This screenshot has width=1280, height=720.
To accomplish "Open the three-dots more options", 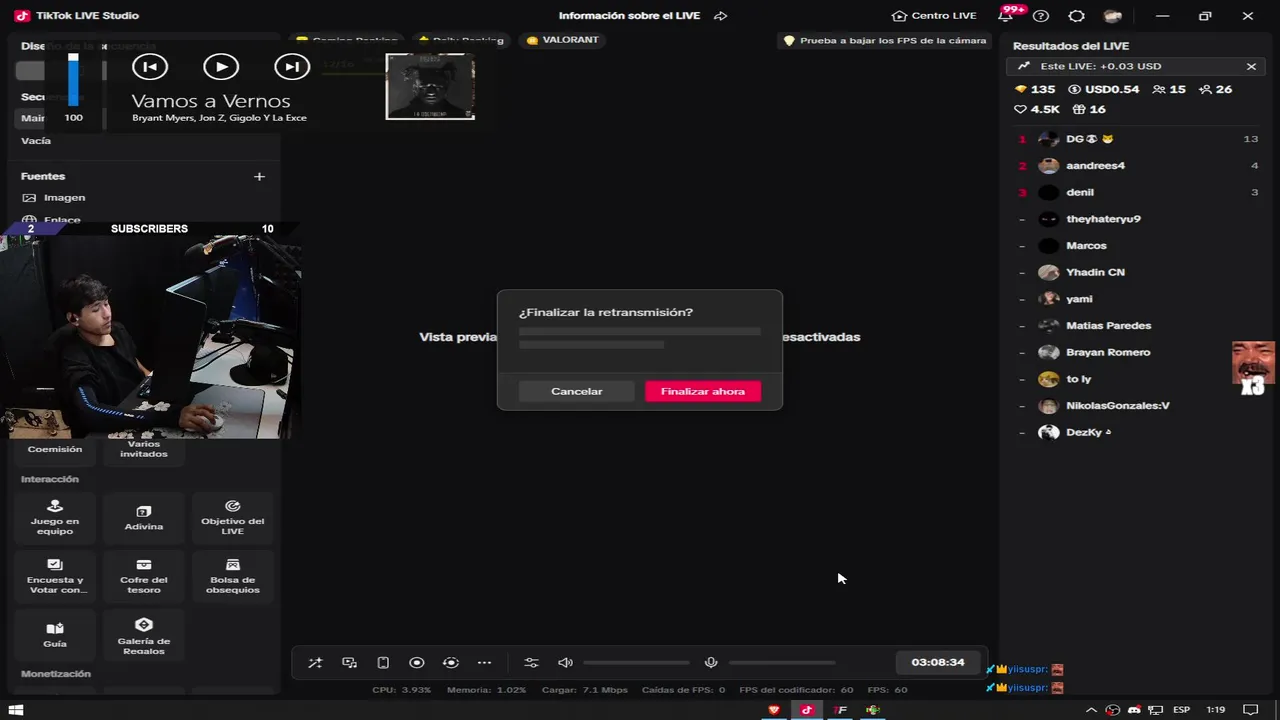I will point(485,662).
